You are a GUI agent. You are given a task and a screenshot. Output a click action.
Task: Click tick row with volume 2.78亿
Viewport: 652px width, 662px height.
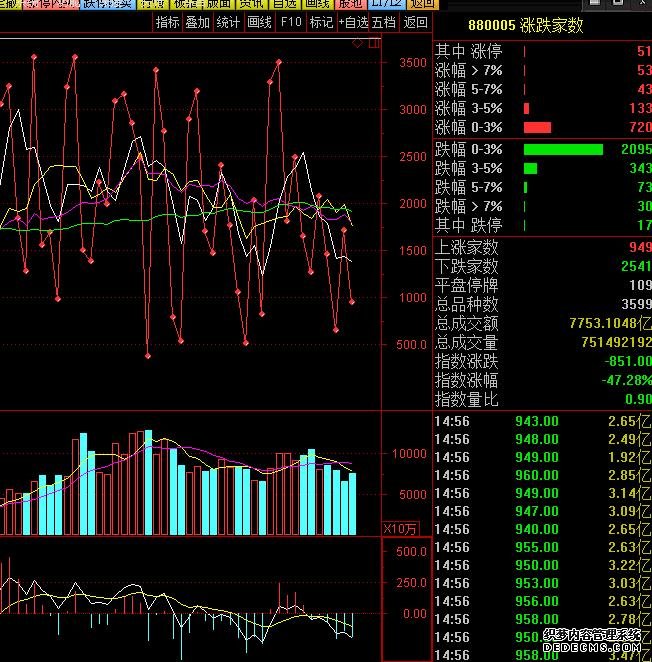click(543, 619)
